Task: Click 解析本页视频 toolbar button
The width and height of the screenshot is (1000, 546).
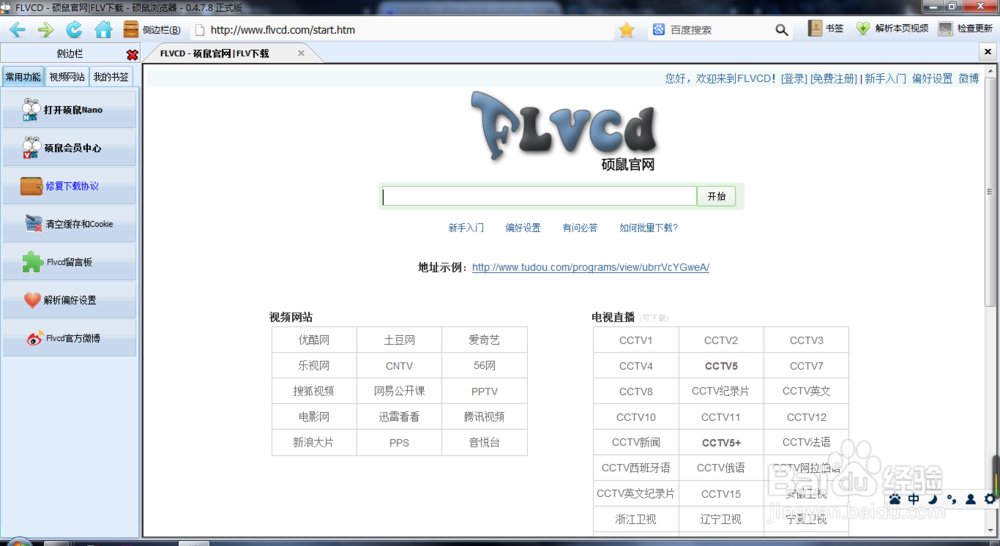Action: pyautogui.click(x=892, y=28)
